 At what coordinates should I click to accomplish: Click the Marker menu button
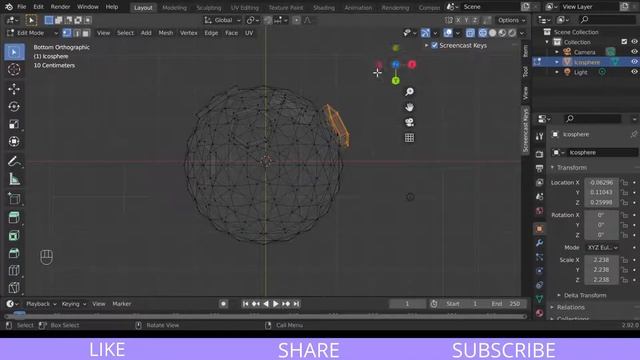point(122,304)
